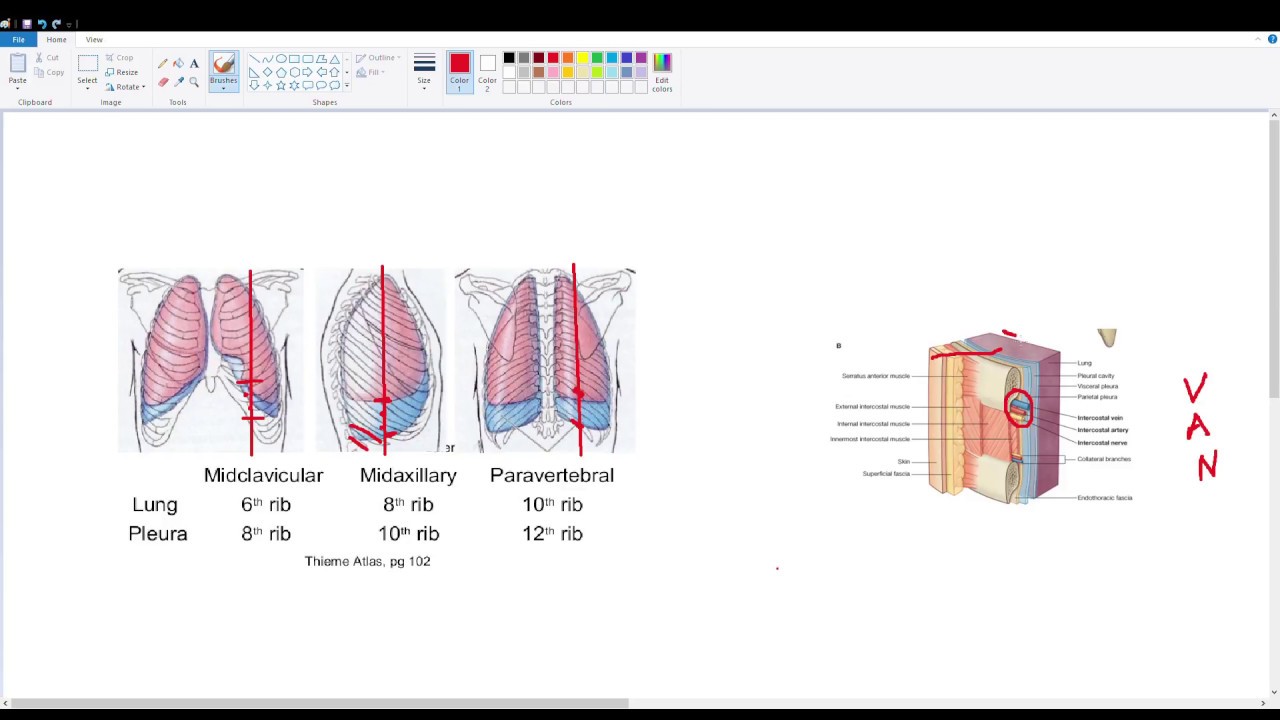Choose the Right triangle shape
This screenshot has height=720, width=1280.
coord(254,72)
